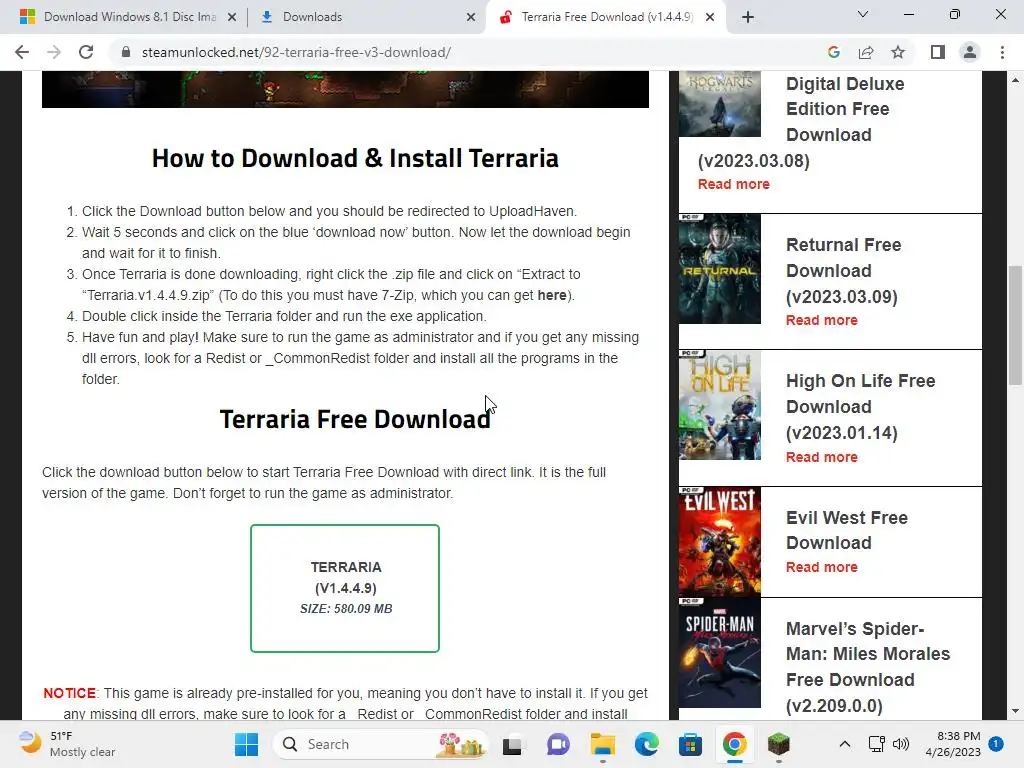Click the 'How to Download & Install Terraria' heading
Screen dimensions: 1024x768
[x=355, y=159]
